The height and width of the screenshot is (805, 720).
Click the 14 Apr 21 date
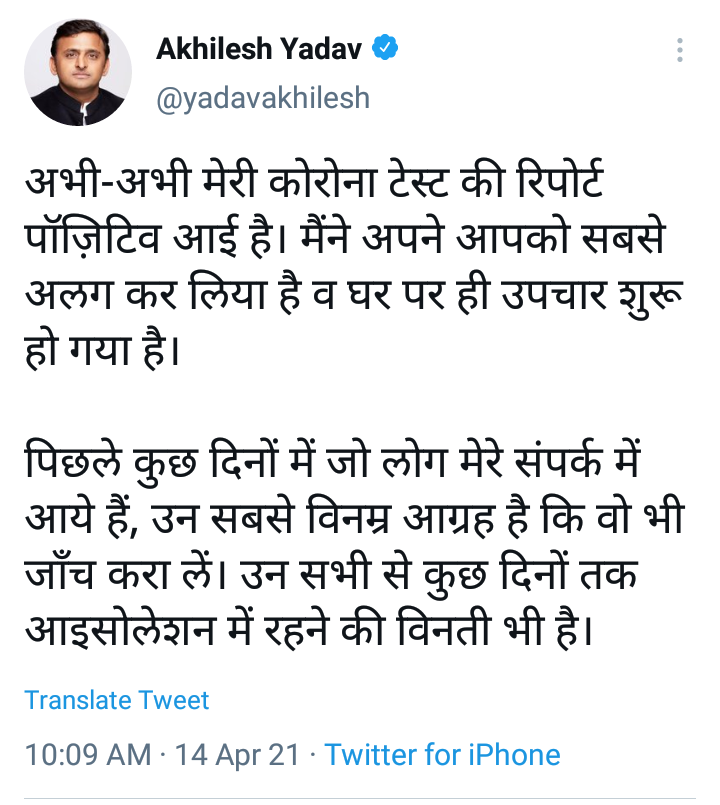tap(237, 755)
